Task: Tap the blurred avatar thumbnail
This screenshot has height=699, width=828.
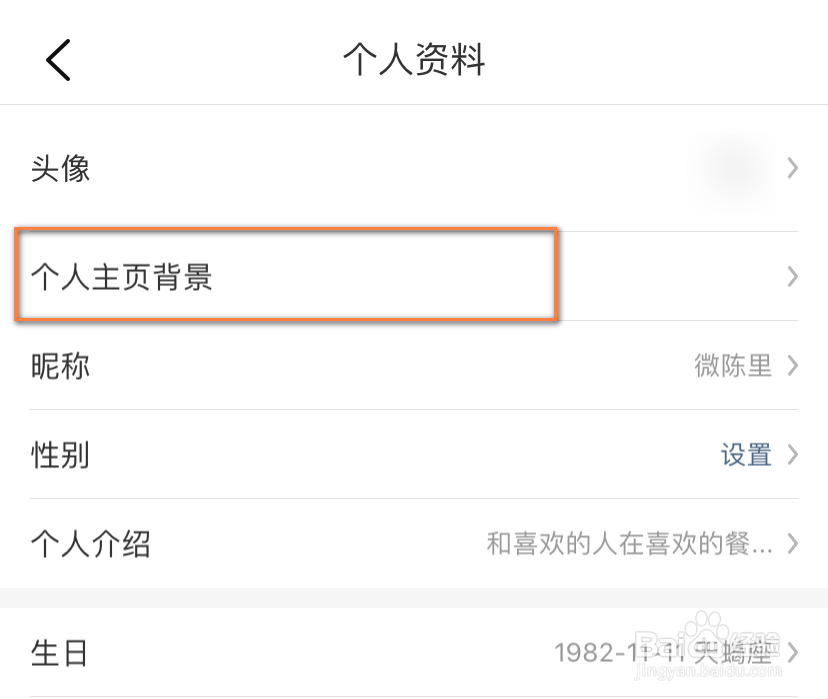Action: click(735, 167)
